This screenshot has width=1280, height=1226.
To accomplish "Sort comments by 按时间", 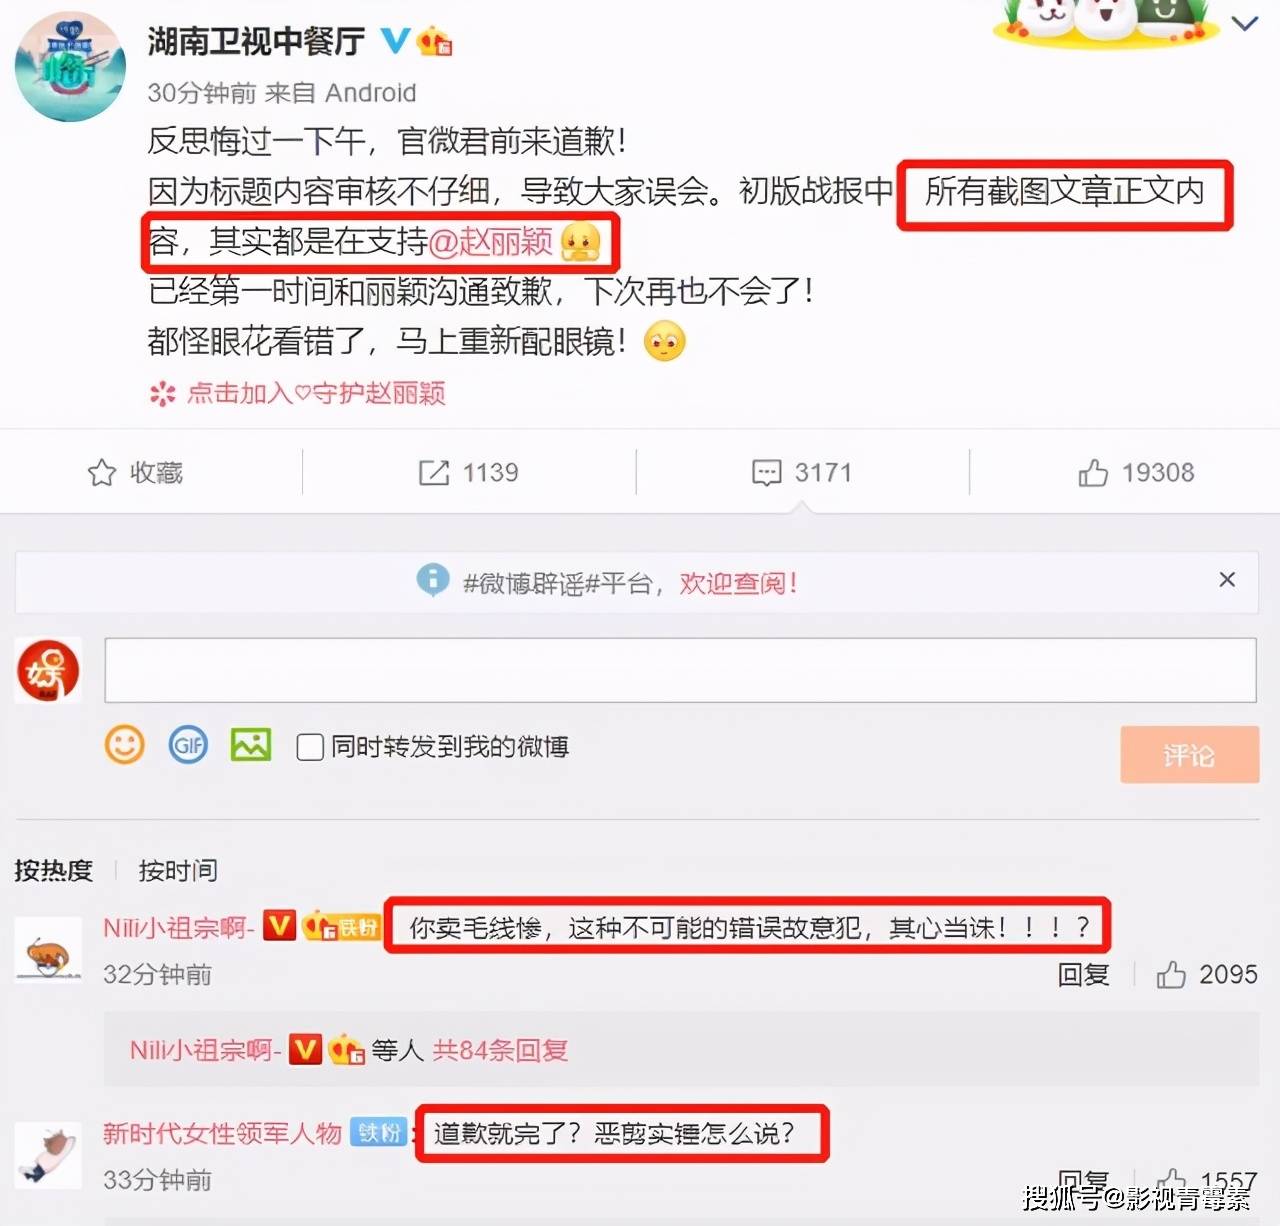I will pos(178,870).
